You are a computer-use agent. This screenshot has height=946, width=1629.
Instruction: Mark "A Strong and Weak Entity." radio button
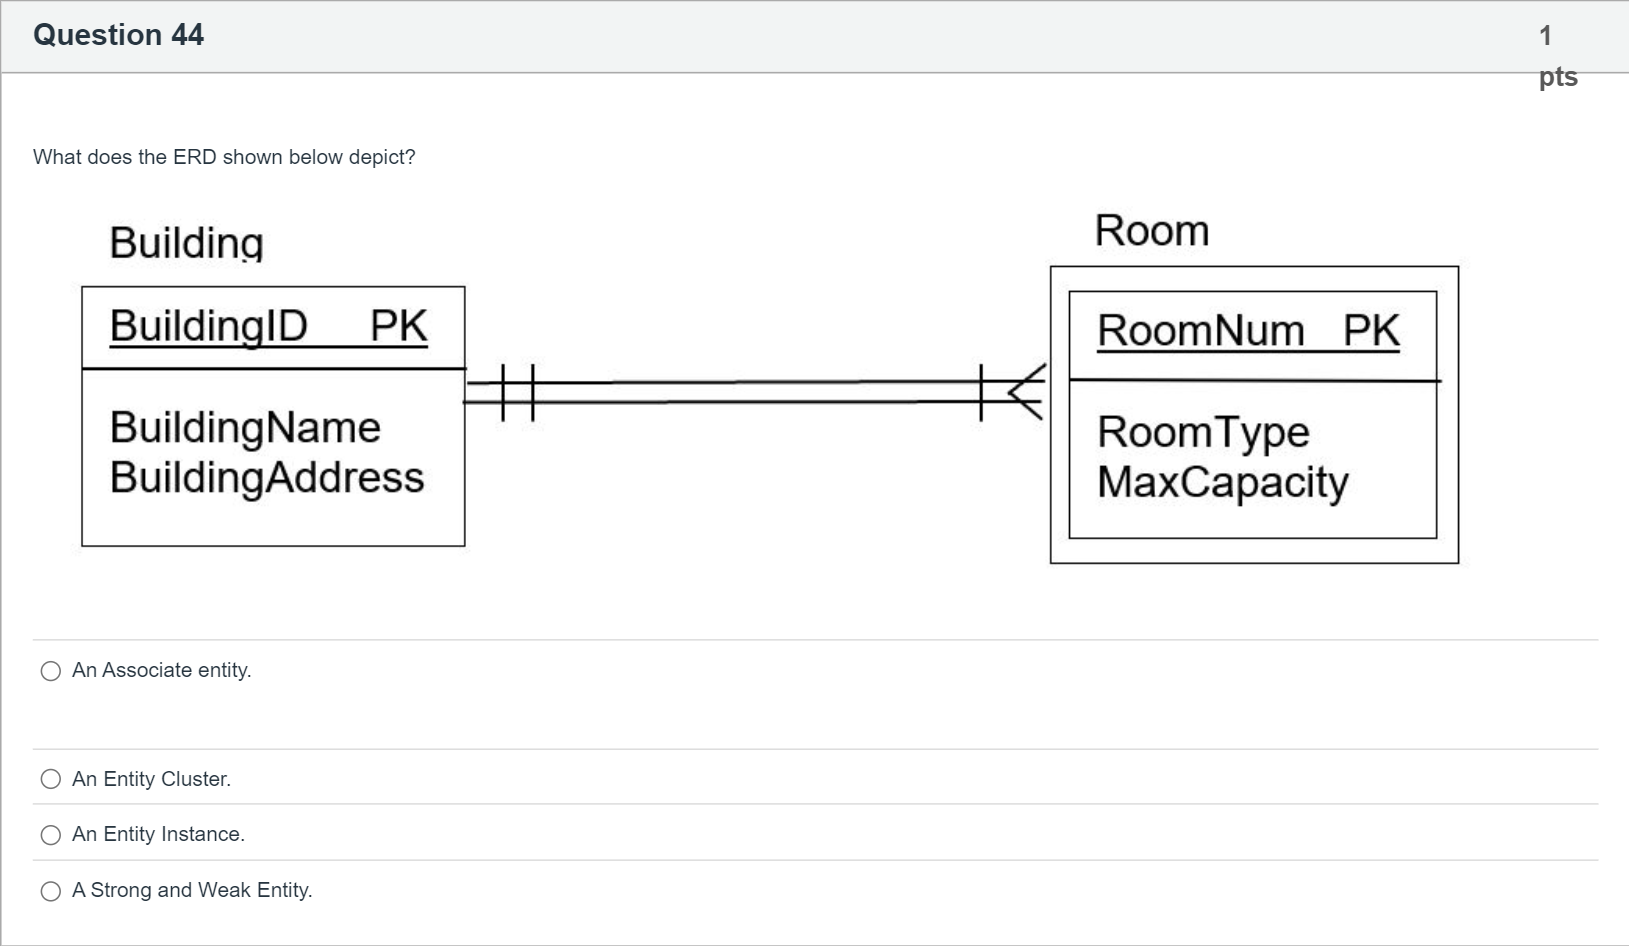point(51,891)
